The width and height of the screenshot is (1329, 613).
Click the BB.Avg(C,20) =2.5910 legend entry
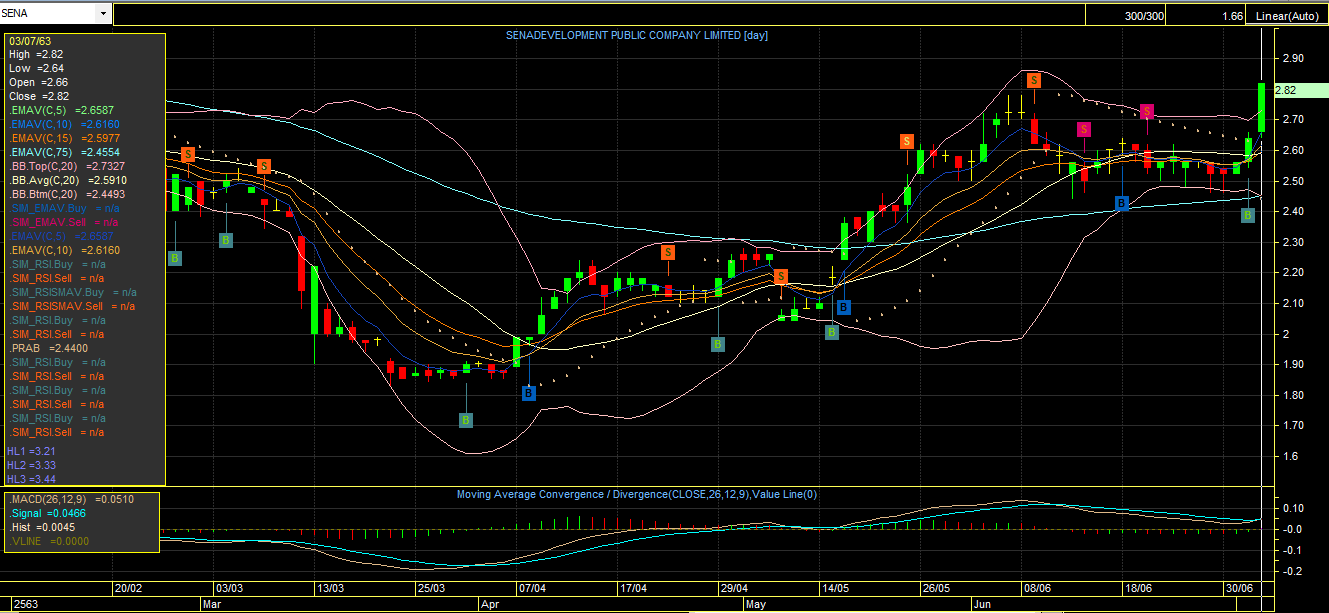pyautogui.click(x=68, y=180)
